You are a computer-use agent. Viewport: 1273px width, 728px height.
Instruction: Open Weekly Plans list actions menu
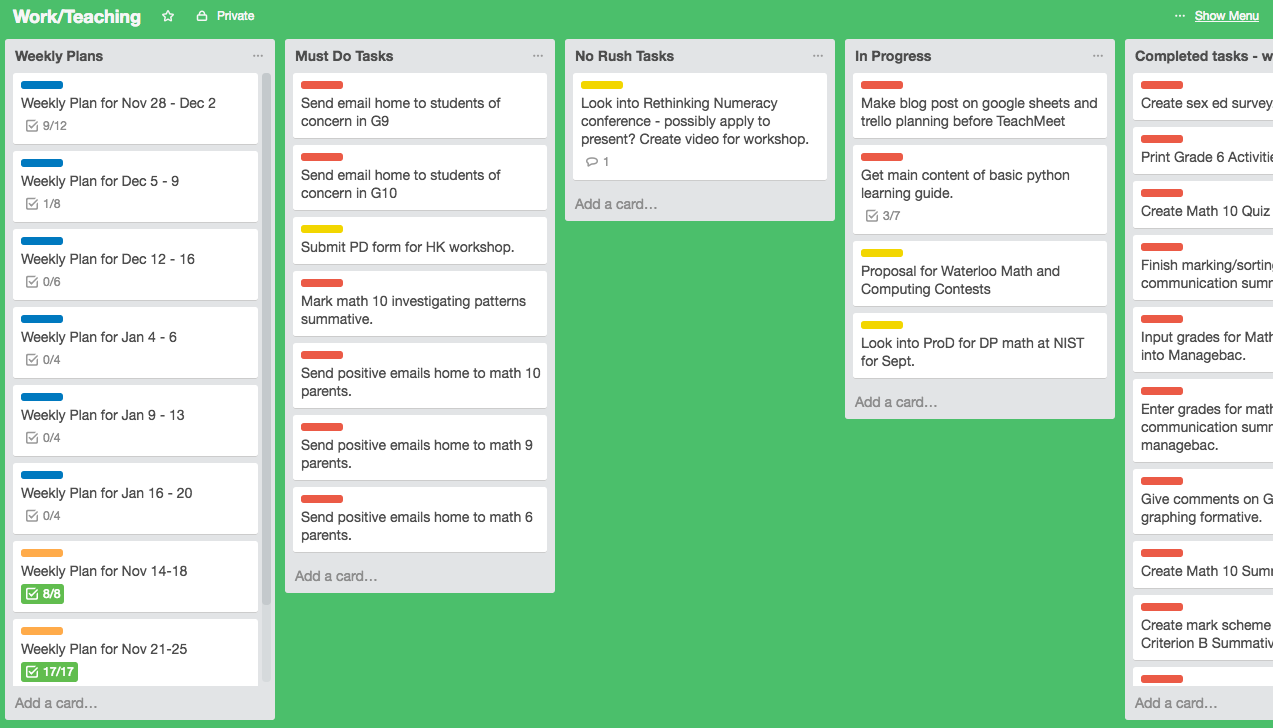point(258,56)
